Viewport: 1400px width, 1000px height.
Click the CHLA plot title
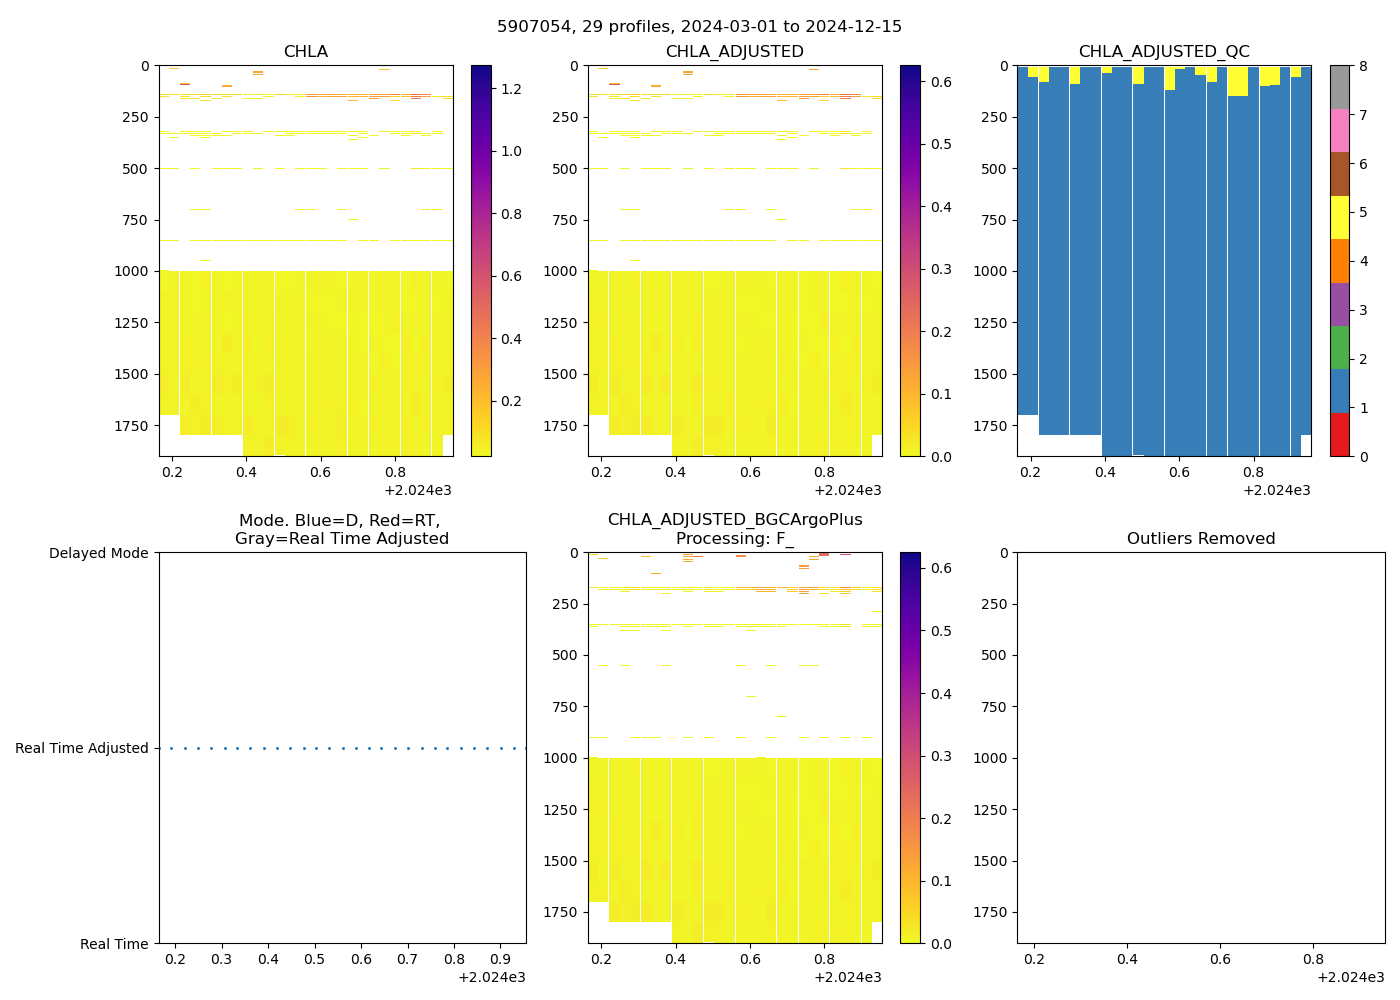[305, 52]
